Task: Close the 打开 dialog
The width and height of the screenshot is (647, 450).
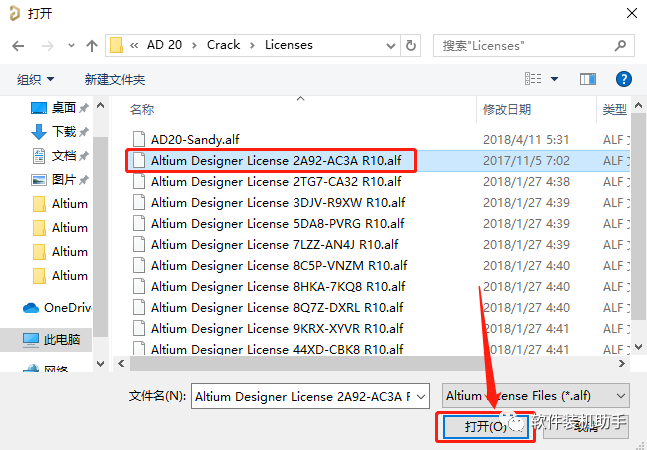Action: (x=632, y=13)
